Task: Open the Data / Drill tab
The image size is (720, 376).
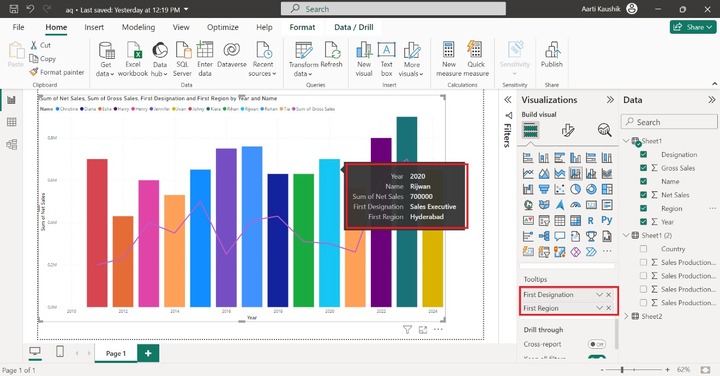Action: click(x=354, y=27)
